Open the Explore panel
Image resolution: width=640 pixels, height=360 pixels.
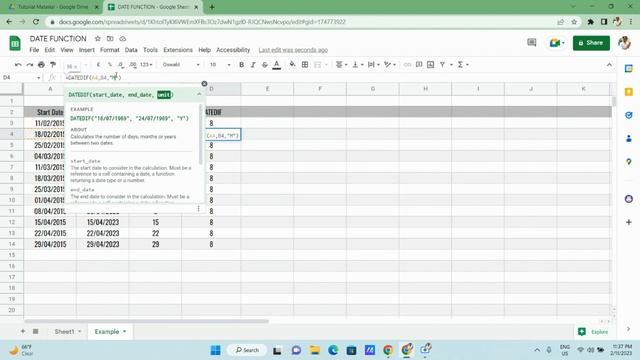tap(593, 332)
